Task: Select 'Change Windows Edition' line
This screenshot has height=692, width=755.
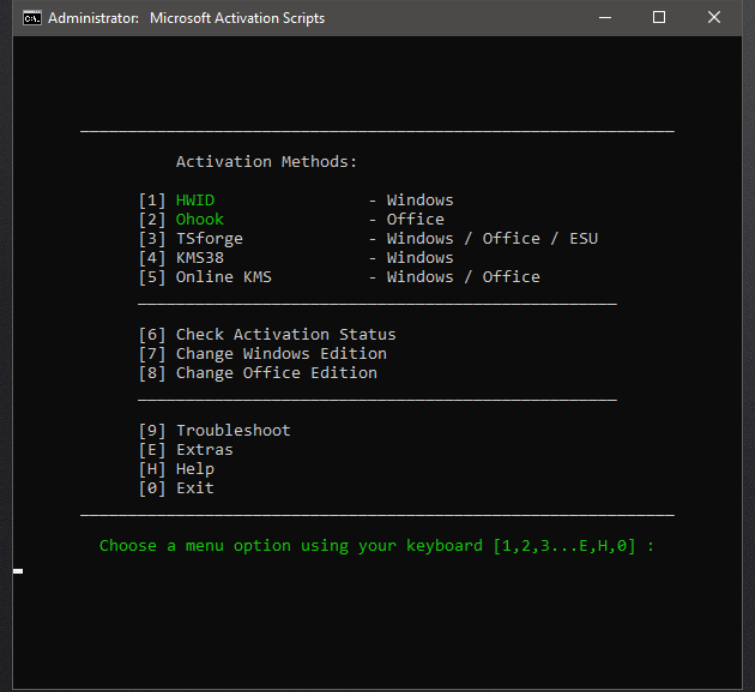Action: click(x=281, y=353)
